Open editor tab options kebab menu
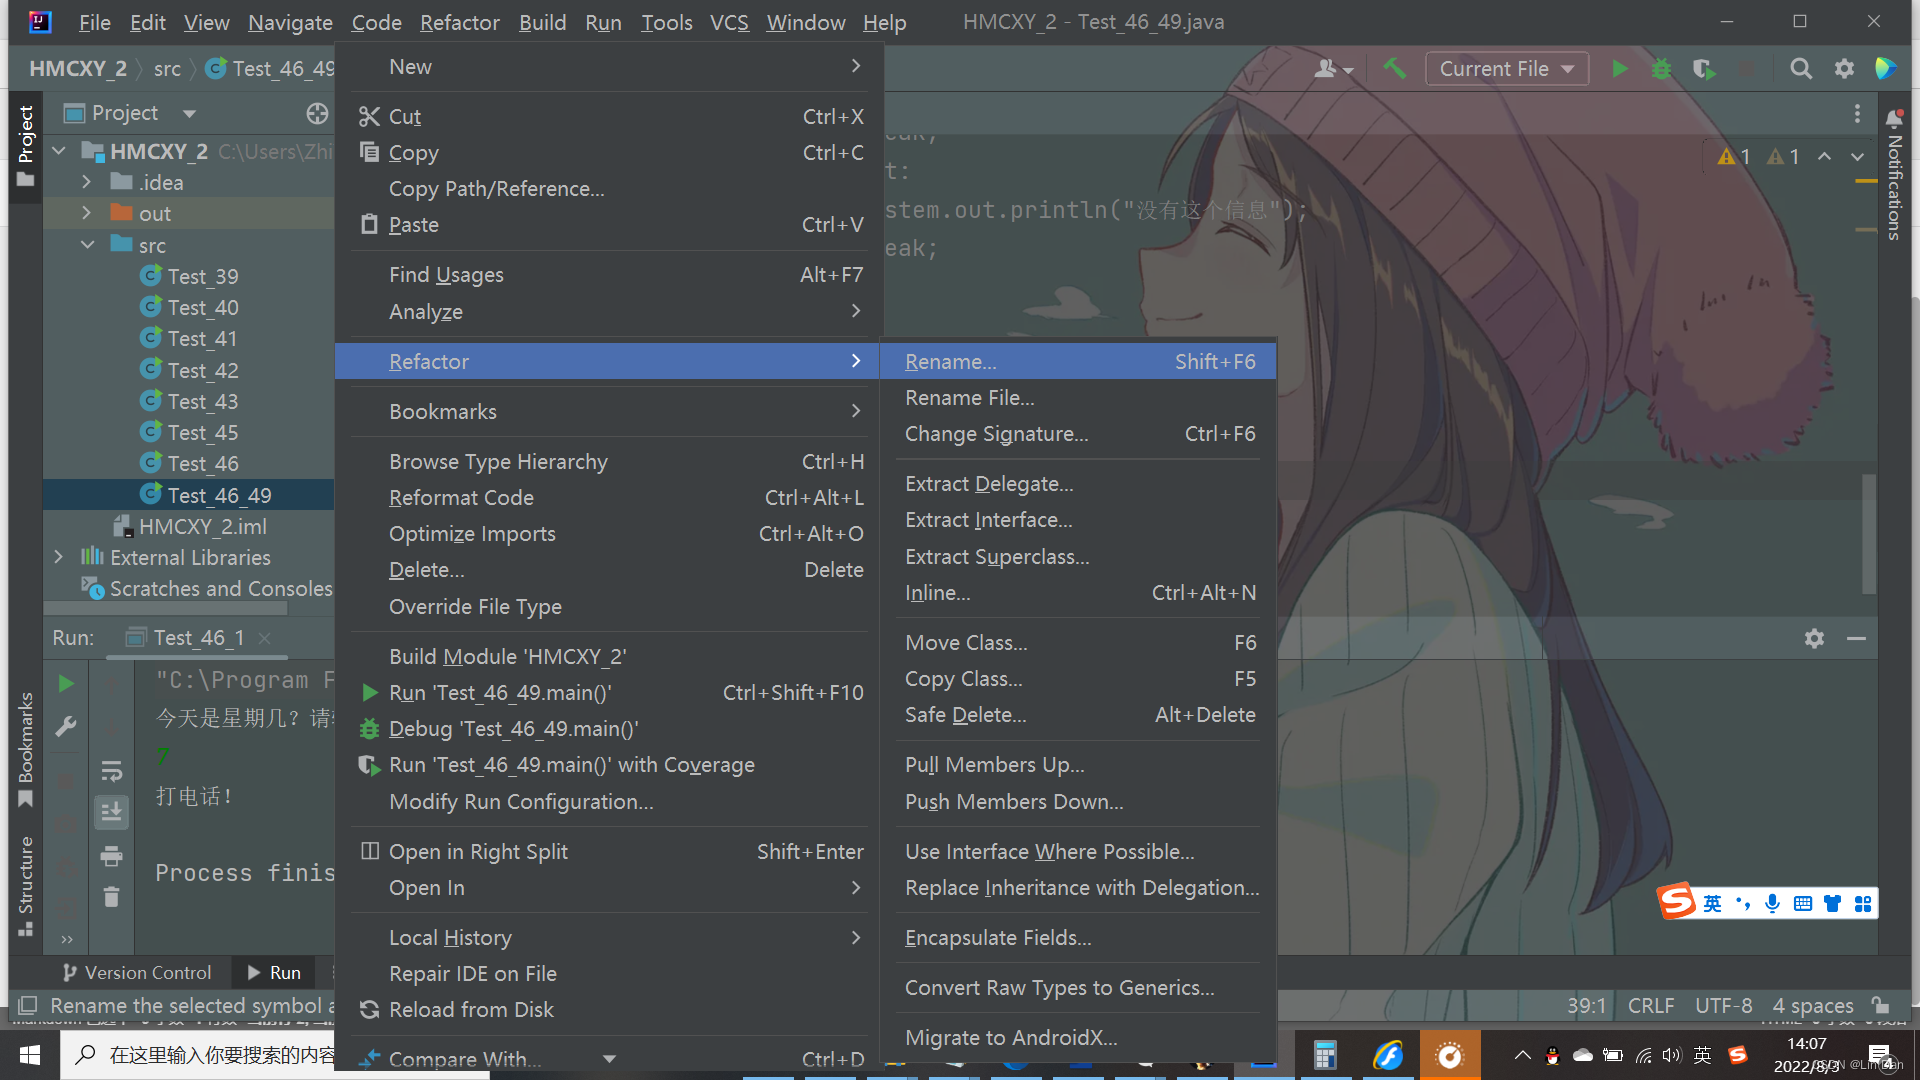Screen dimensions: 1920x1080 (x=1857, y=114)
